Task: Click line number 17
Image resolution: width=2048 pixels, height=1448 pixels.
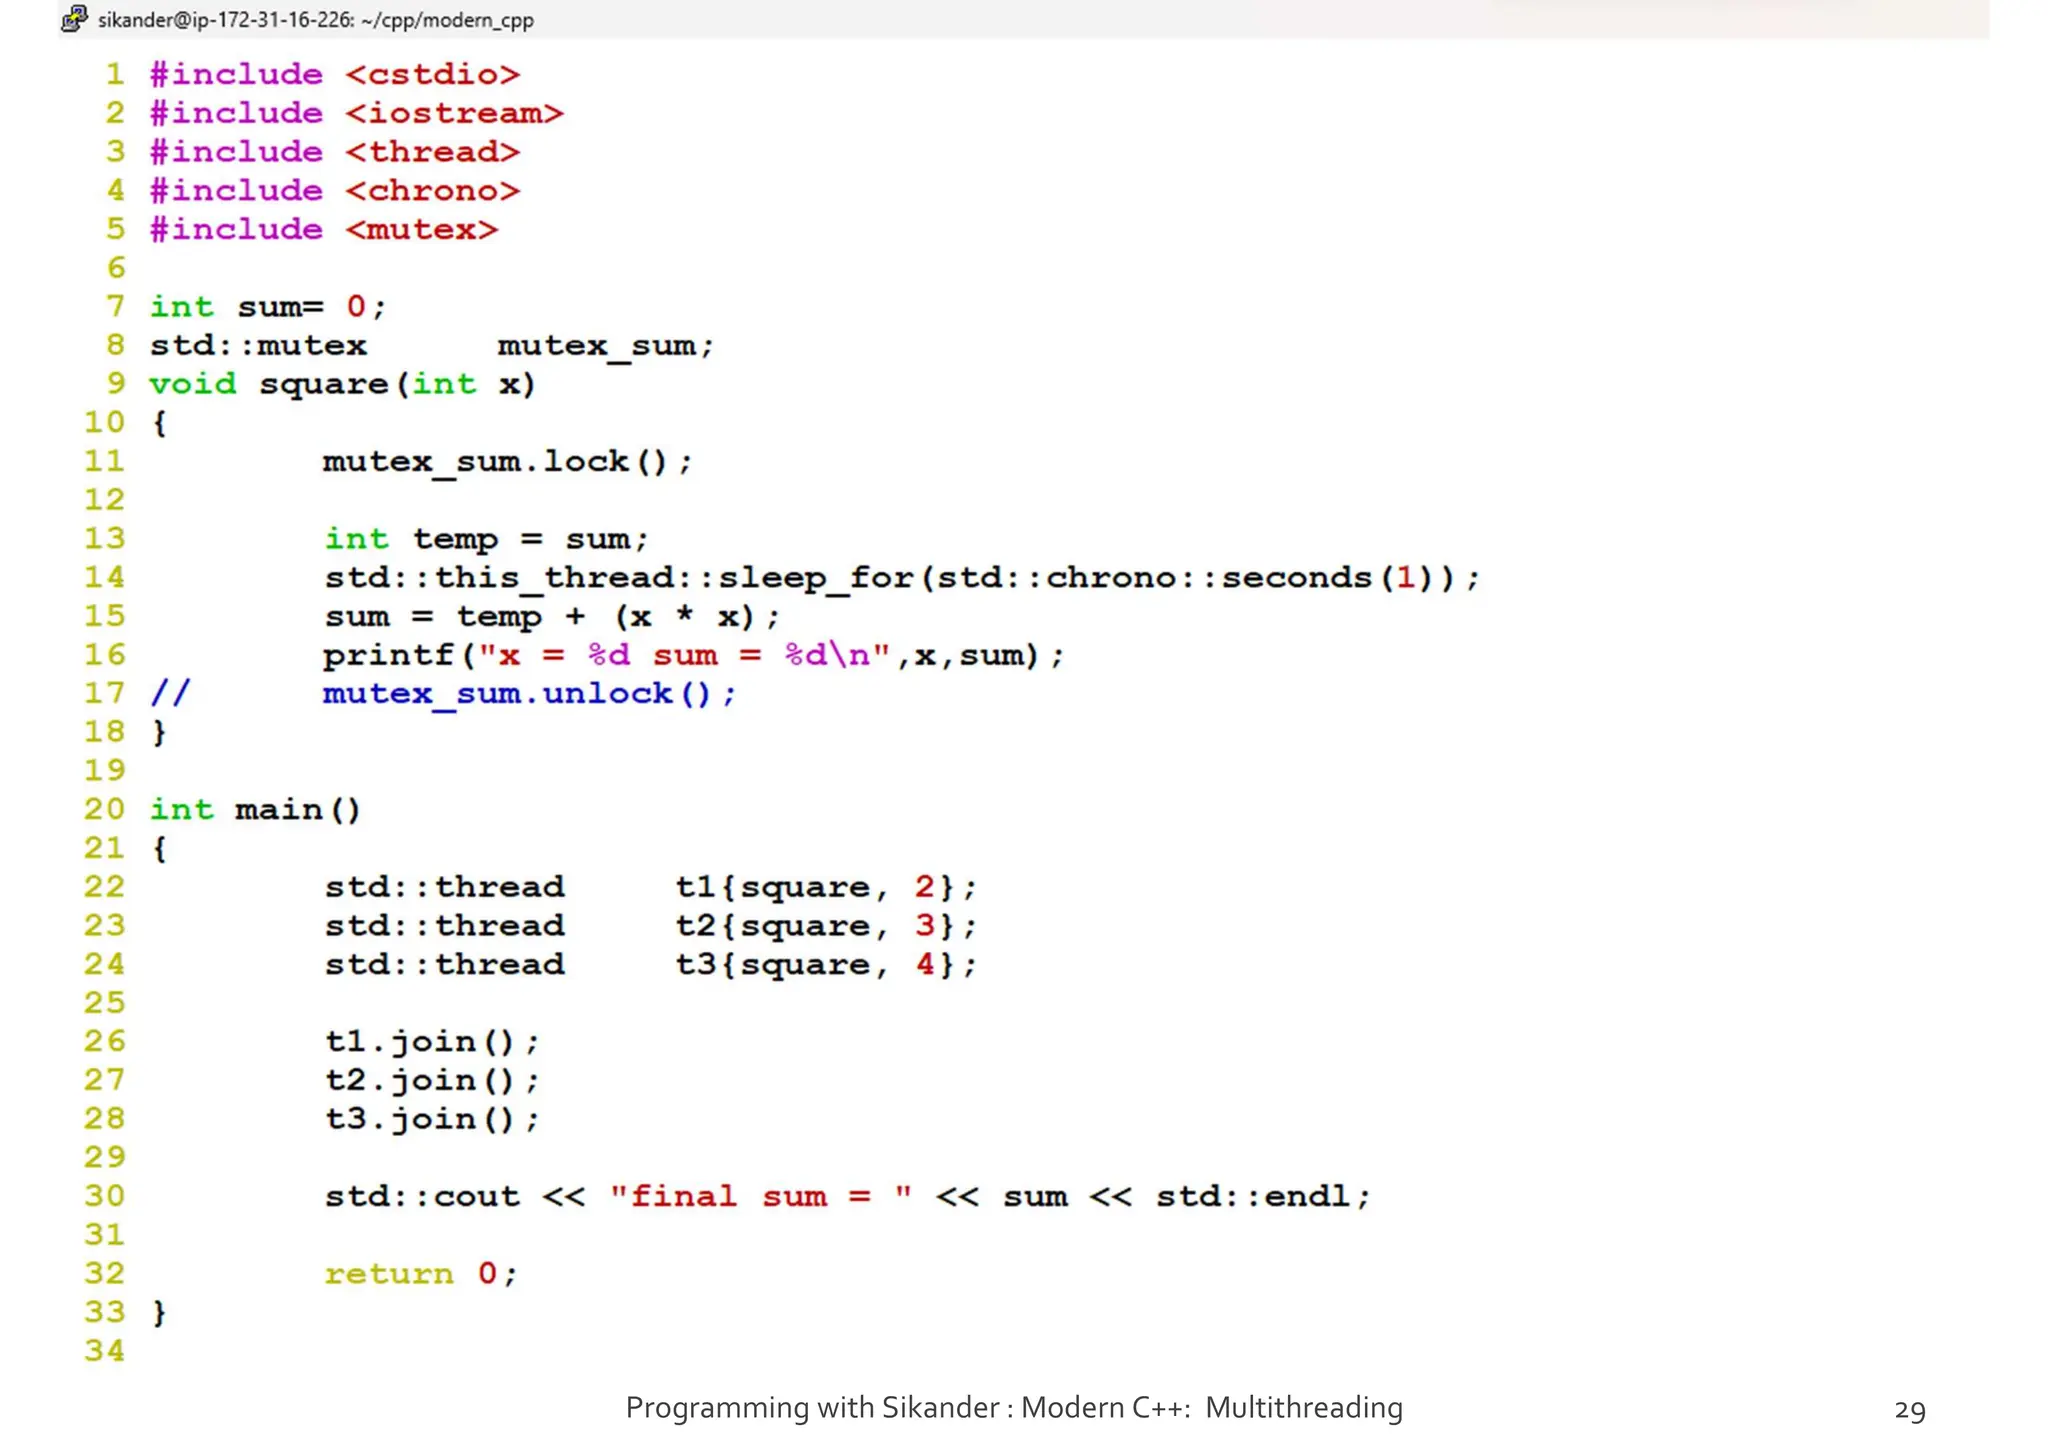Action: [x=104, y=694]
